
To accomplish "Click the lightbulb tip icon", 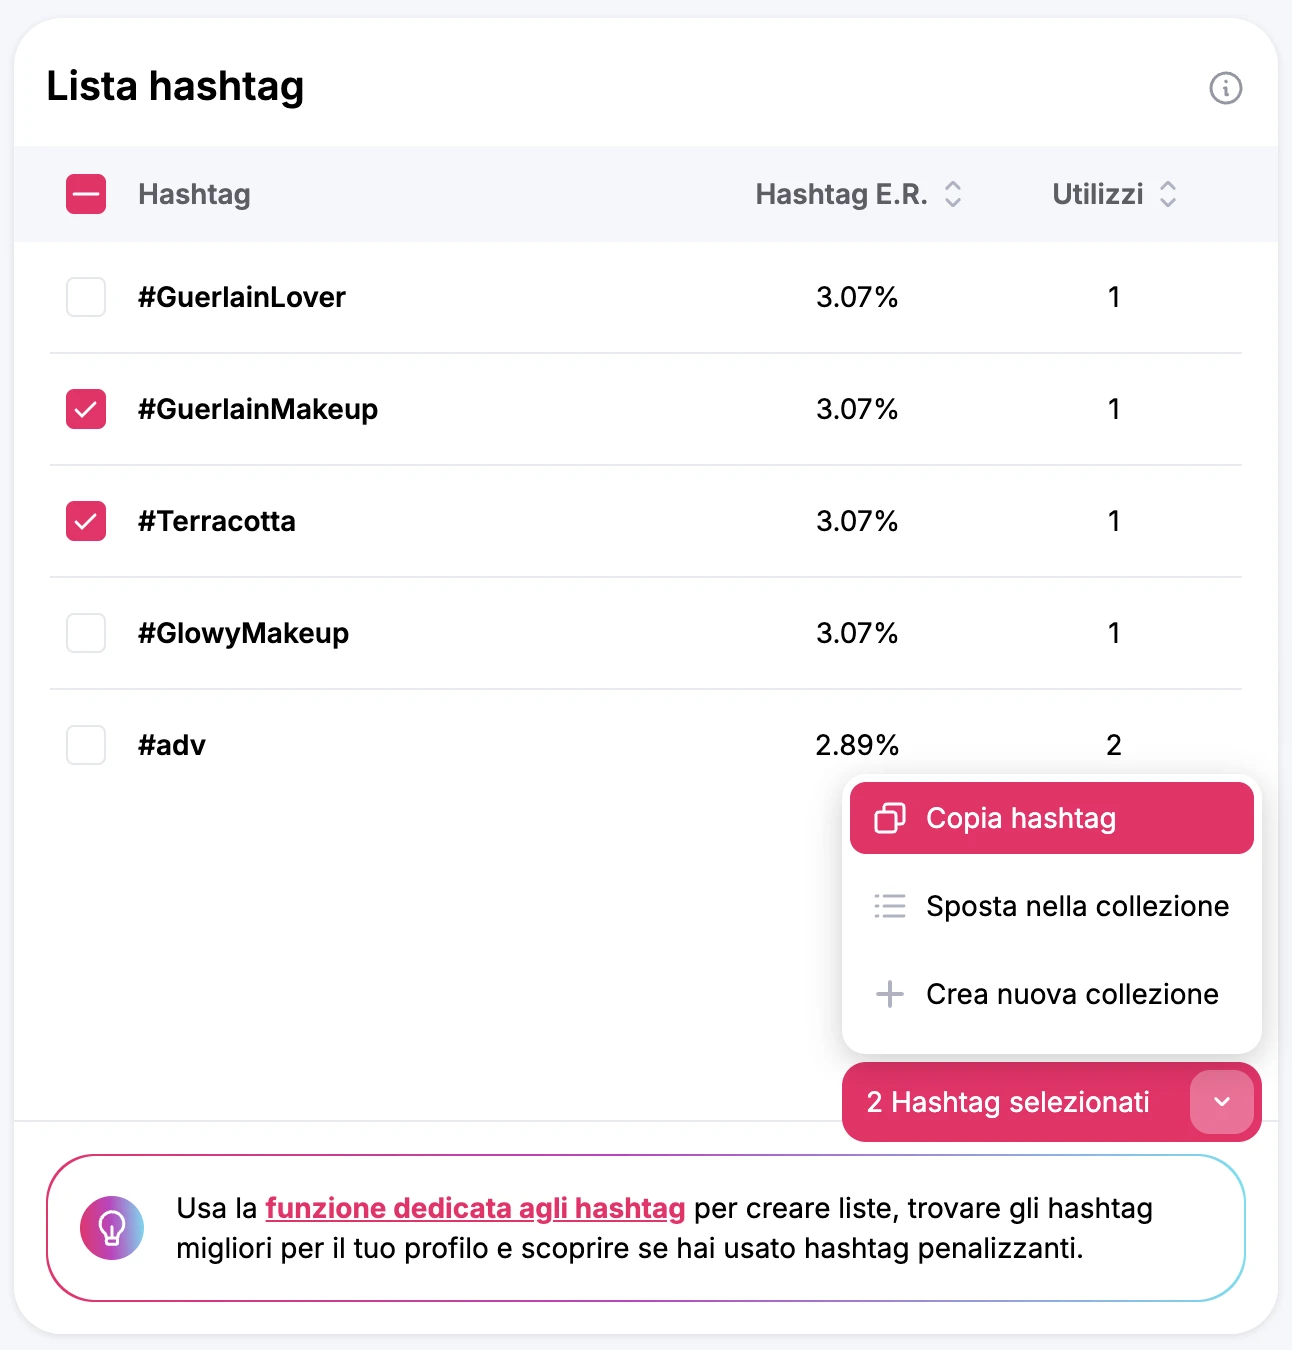I will [x=112, y=1228].
